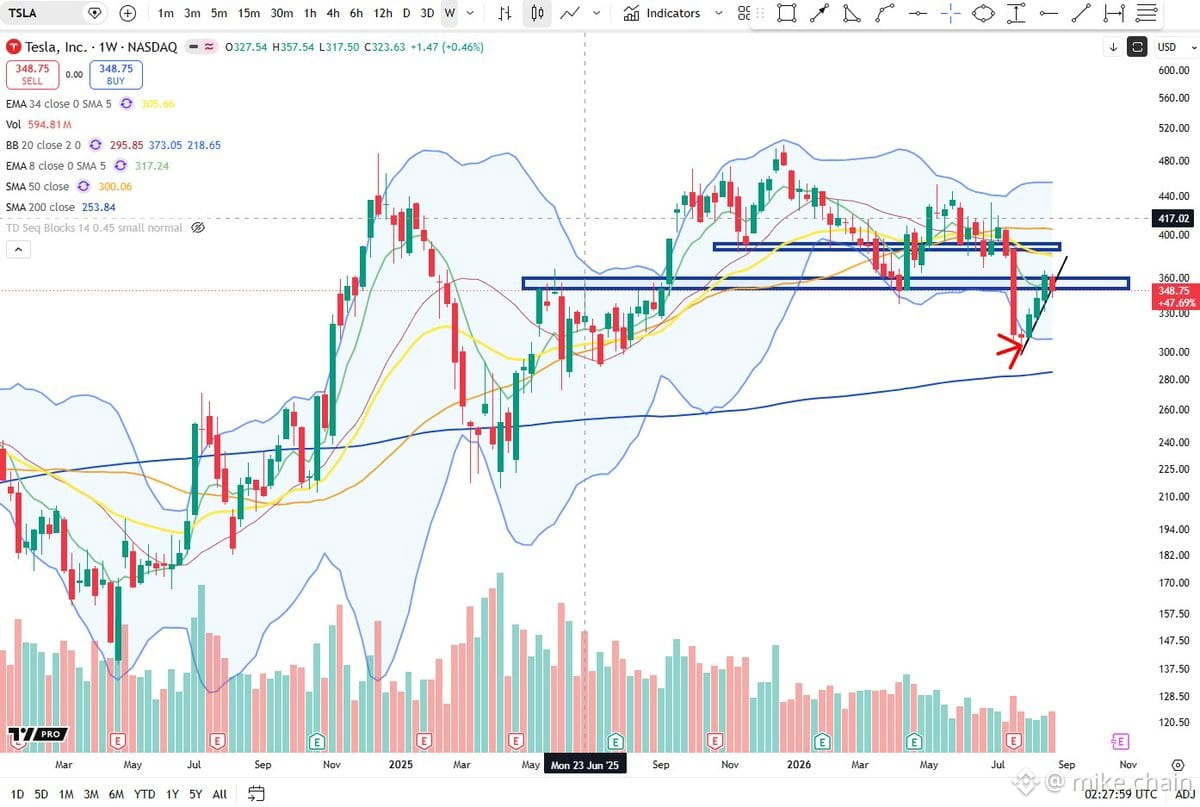1200x807 pixels.
Task: Click the refresh icon beside EMA 34
Action: [127, 103]
